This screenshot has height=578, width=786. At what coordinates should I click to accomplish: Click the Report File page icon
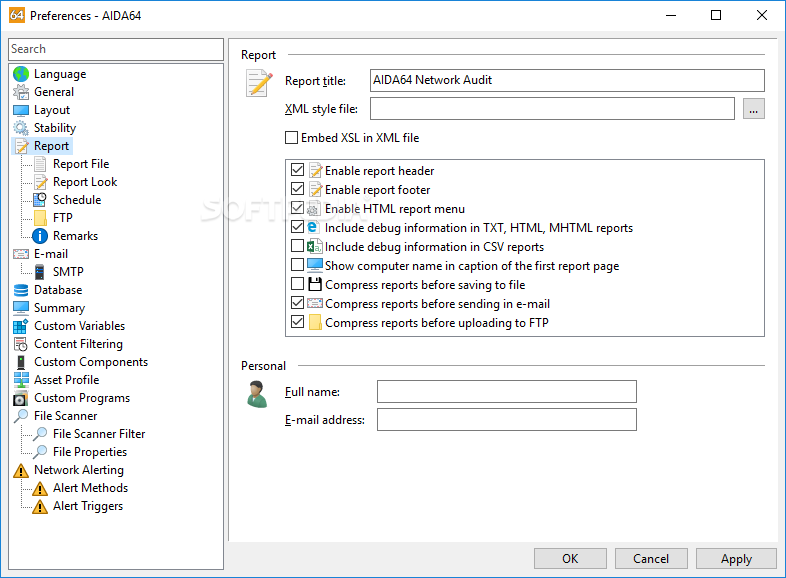pos(40,164)
